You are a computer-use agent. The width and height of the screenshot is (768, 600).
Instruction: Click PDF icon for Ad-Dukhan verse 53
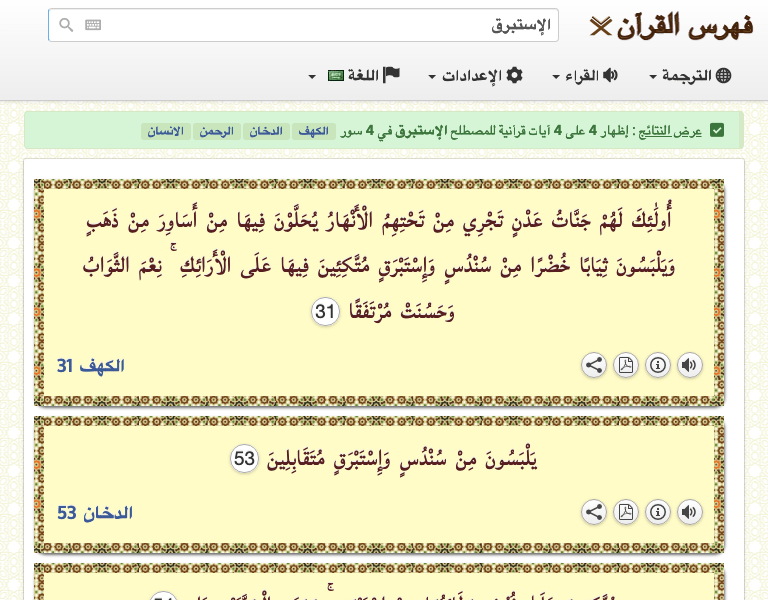click(626, 512)
